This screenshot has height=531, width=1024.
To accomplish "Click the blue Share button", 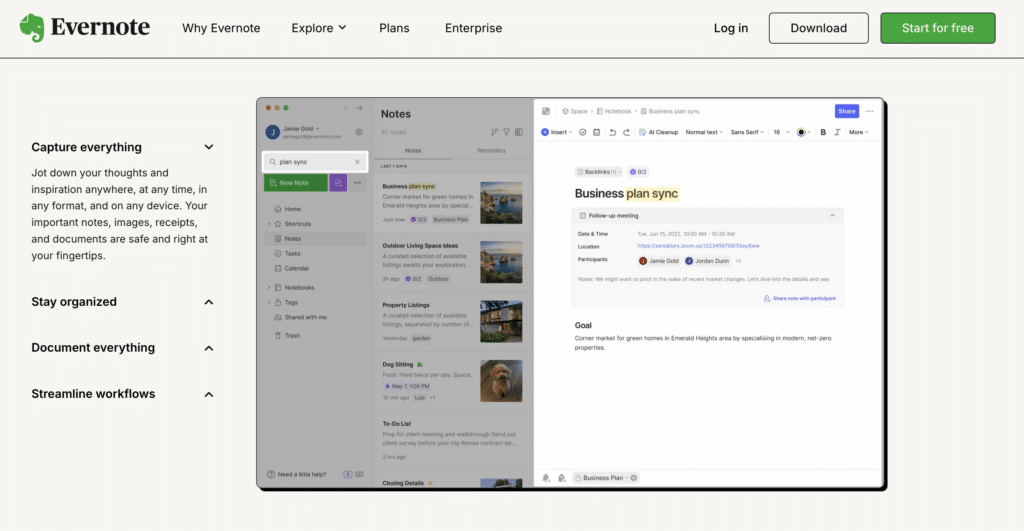I will pyautogui.click(x=846, y=111).
